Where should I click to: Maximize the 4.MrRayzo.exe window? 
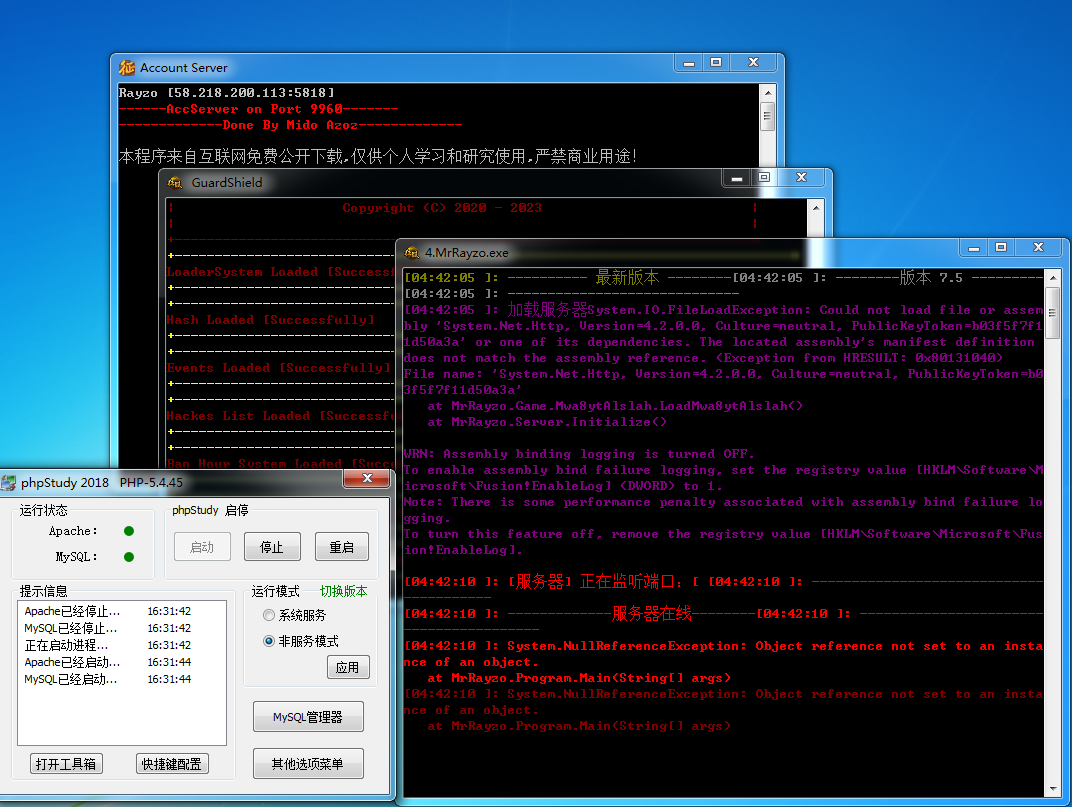[x=1001, y=248]
